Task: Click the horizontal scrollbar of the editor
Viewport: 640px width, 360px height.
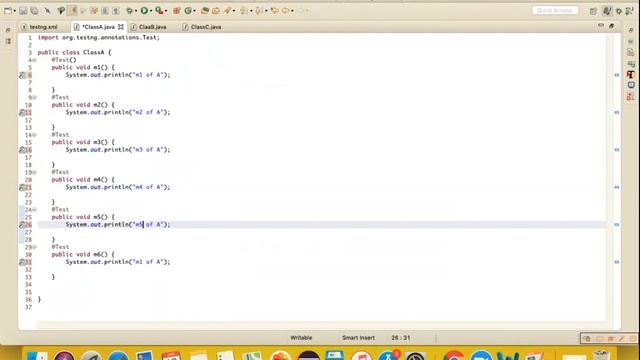Action: pos(321,325)
